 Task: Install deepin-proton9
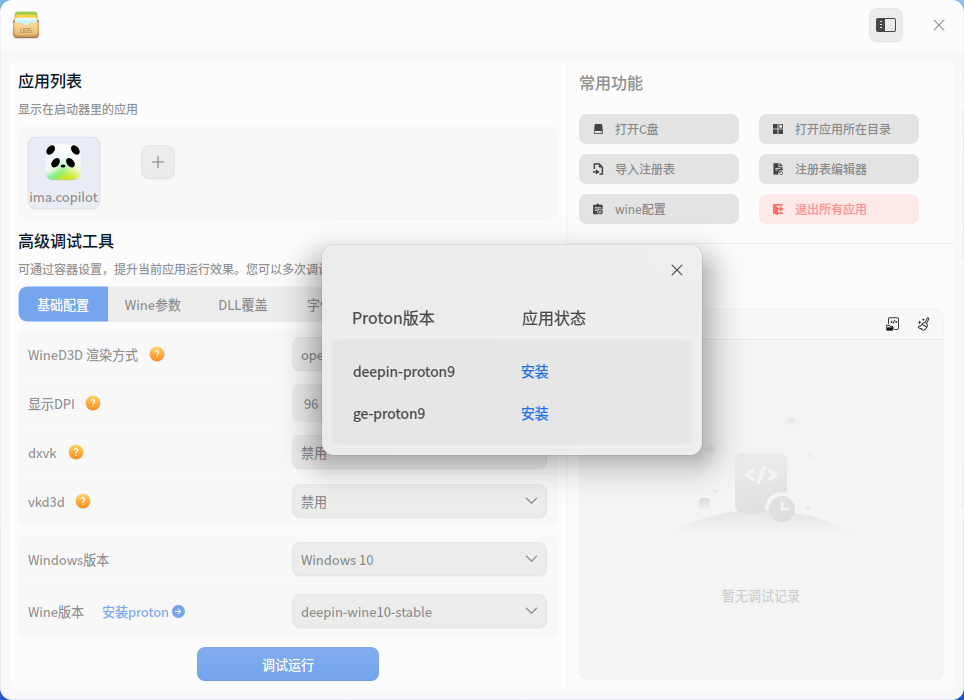(x=534, y=371)
